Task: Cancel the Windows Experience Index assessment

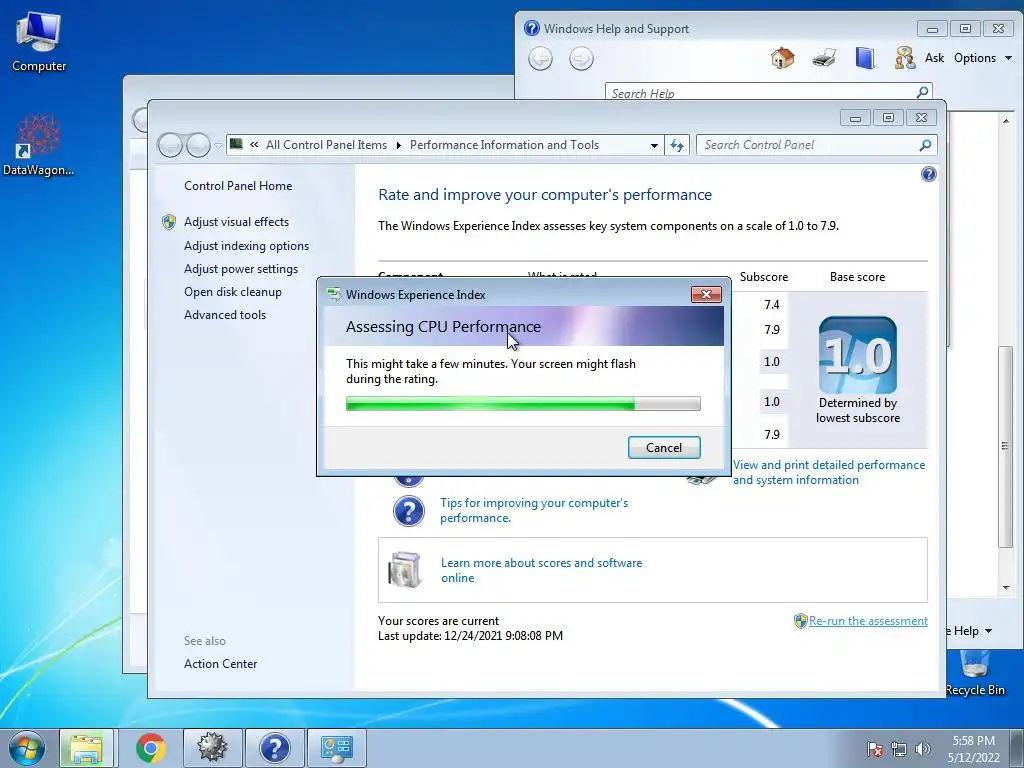Action: click(x=664, y=447)
